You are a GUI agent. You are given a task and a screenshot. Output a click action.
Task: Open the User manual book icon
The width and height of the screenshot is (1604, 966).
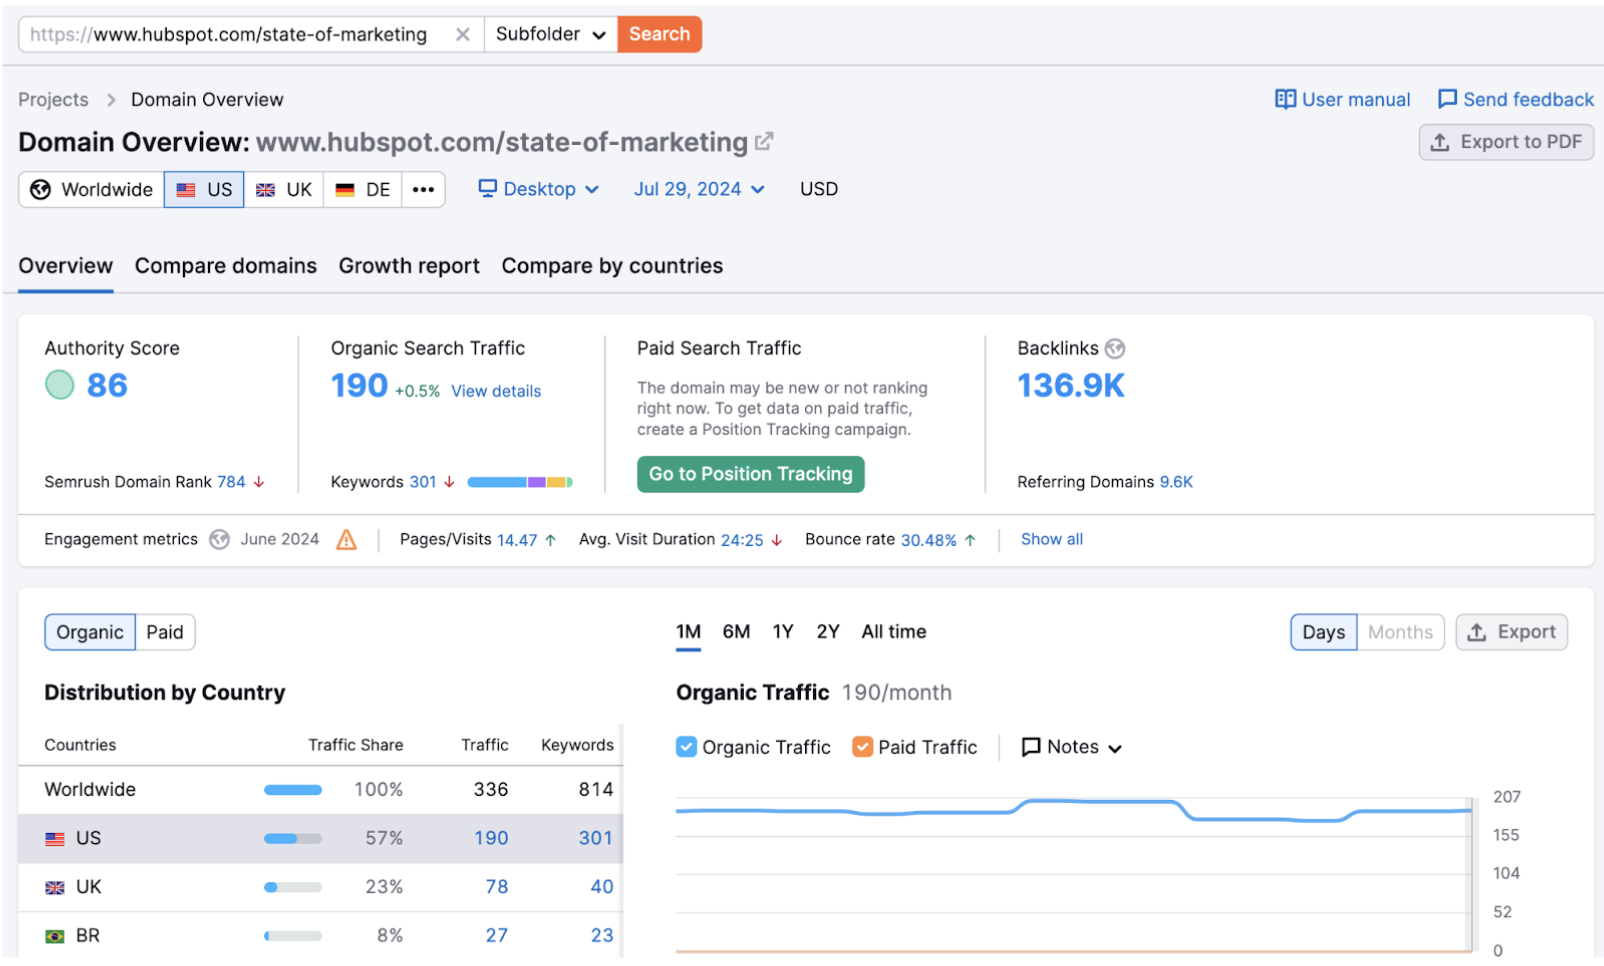tap(1285, 99)
